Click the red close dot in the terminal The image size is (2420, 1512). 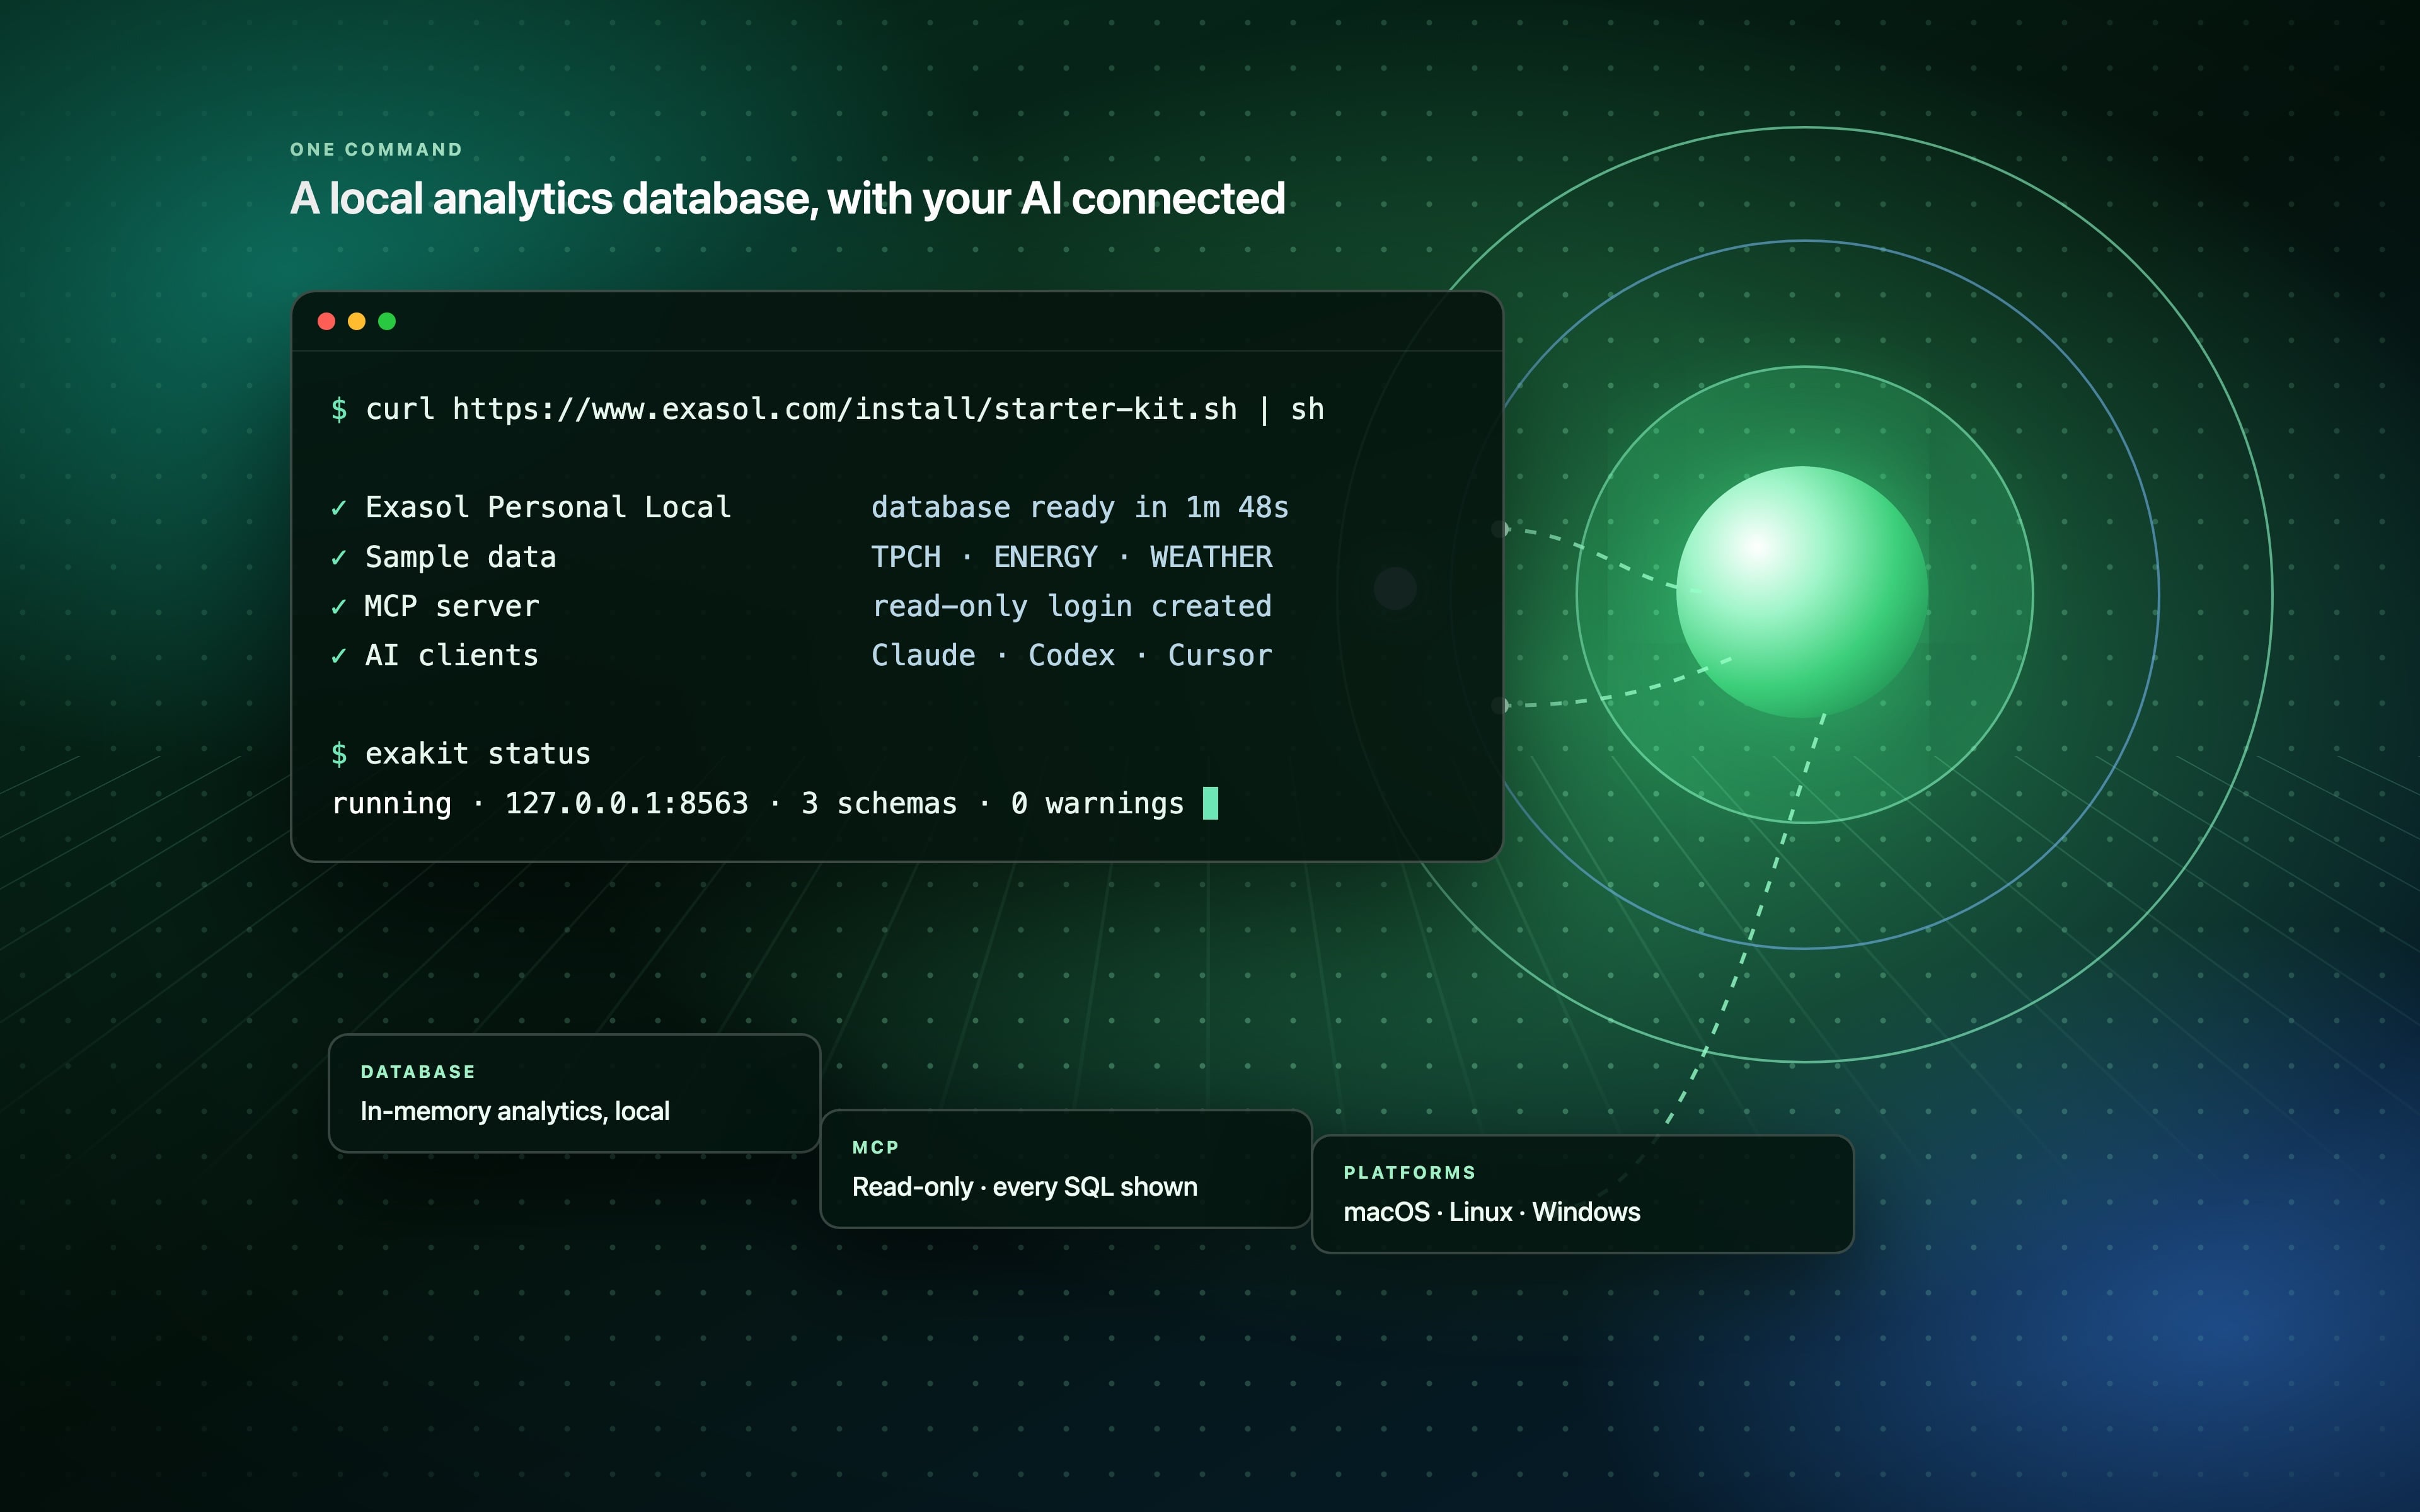point(326,321)
